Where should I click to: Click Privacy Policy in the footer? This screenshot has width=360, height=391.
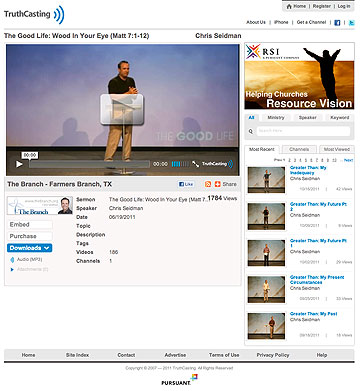tap(273, 355)
